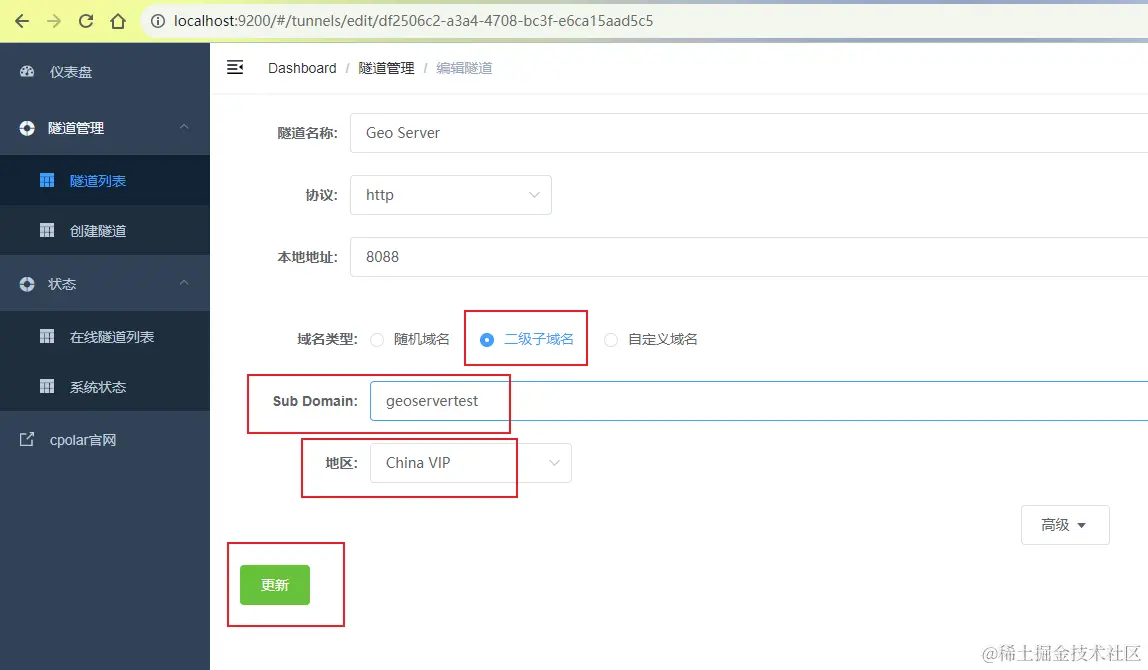Click the 本地地址 field with 8088
This screenshot has width=1148, height=670.
[749, 257]
